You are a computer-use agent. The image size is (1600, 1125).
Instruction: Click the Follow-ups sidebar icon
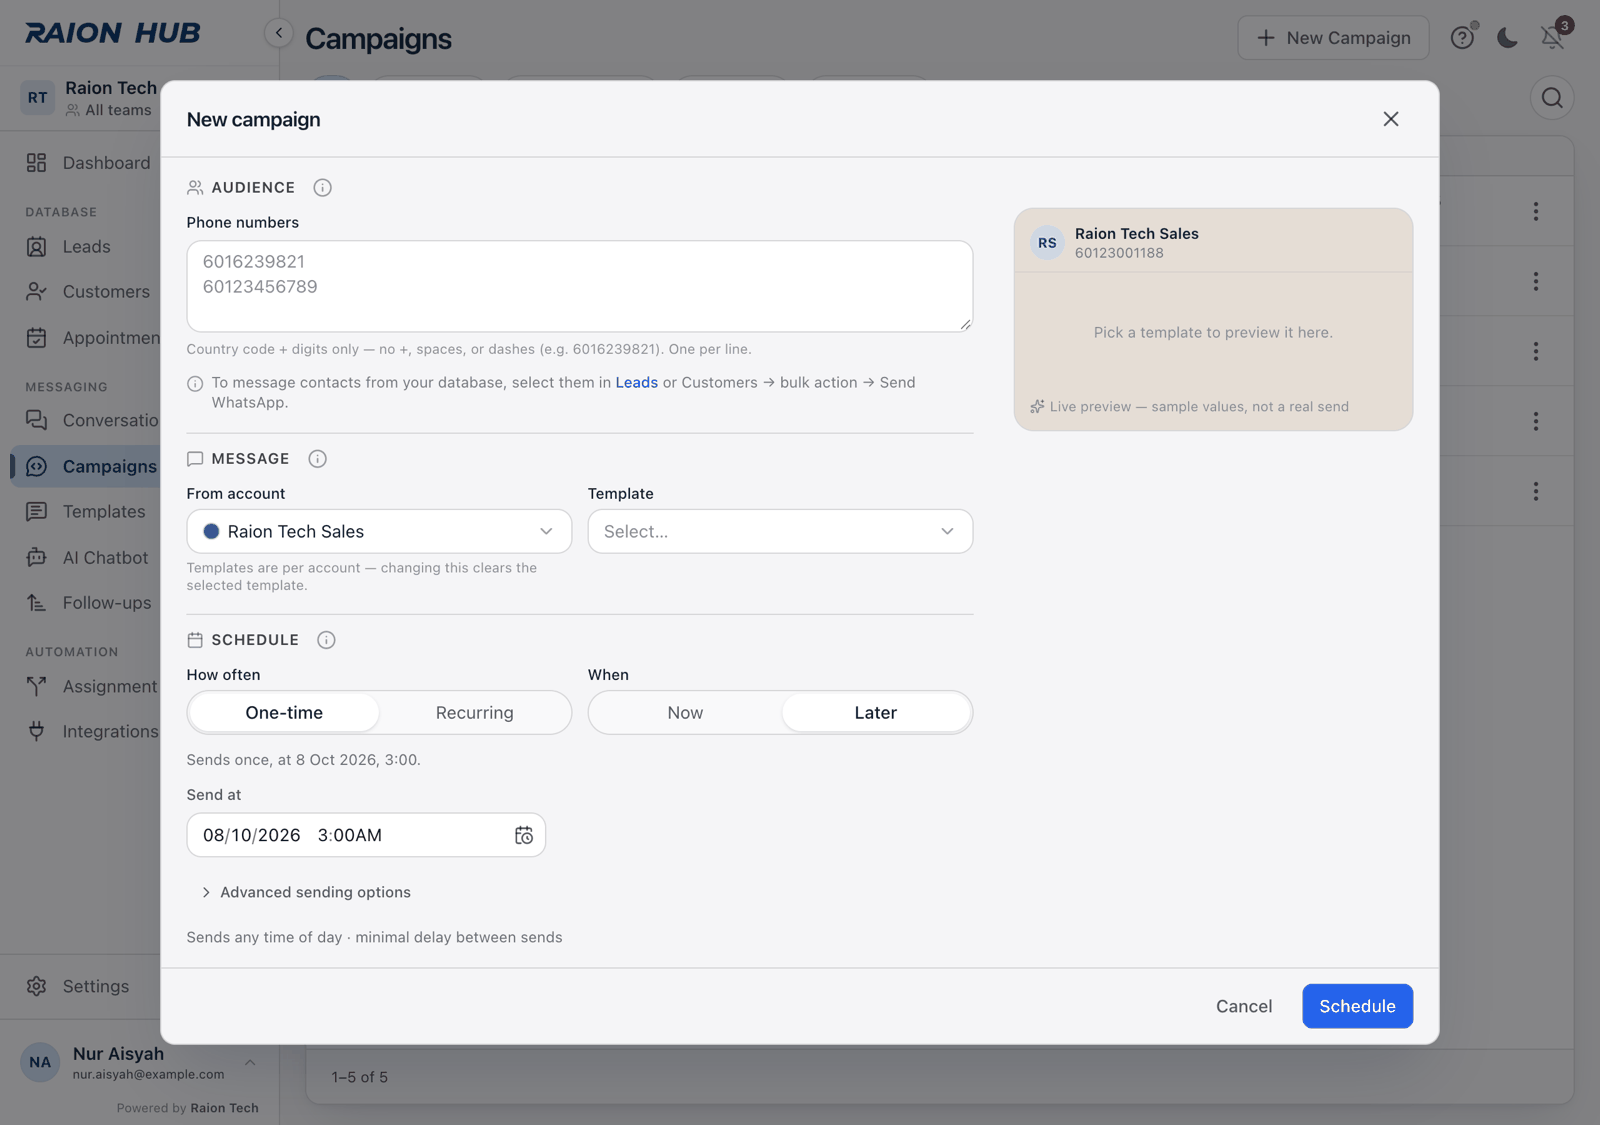pyautogui.click(x=37, y=603)
